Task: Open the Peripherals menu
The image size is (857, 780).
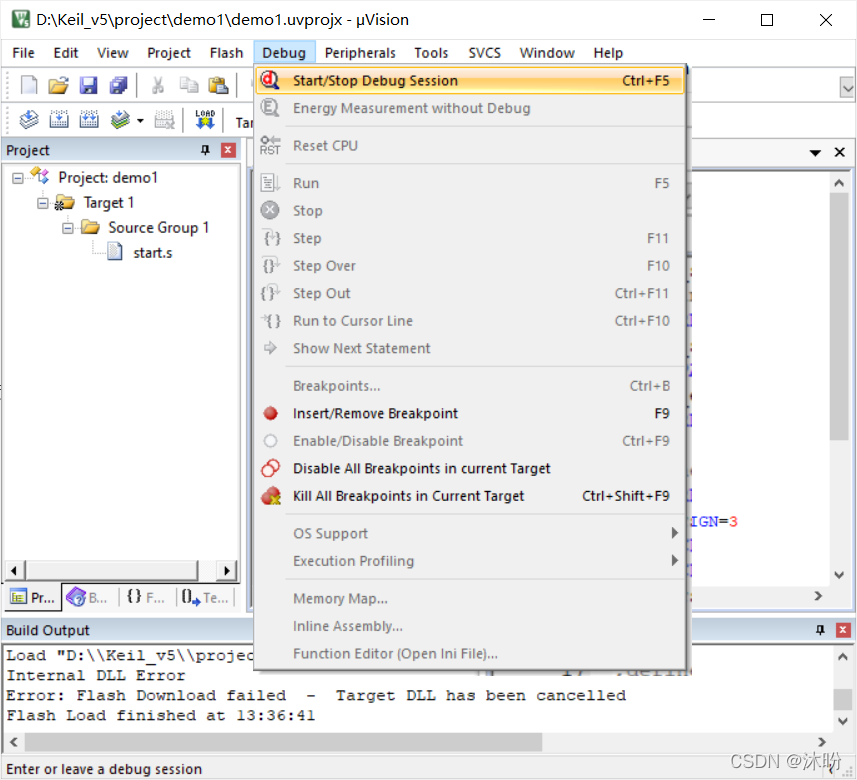Action: tap(360, 53)
